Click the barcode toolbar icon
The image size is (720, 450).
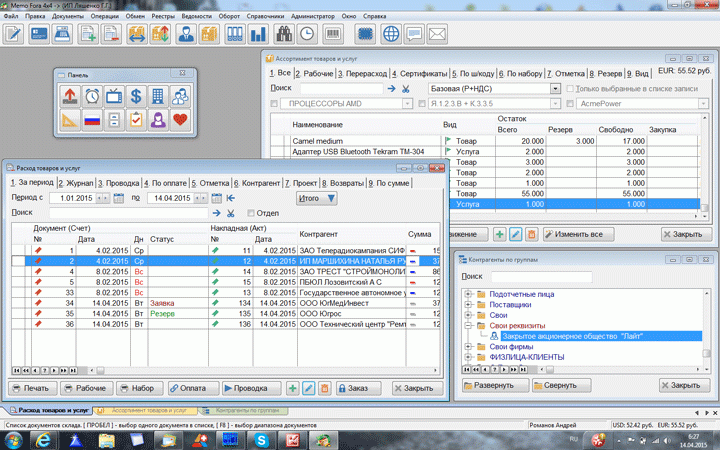[333, 34]
